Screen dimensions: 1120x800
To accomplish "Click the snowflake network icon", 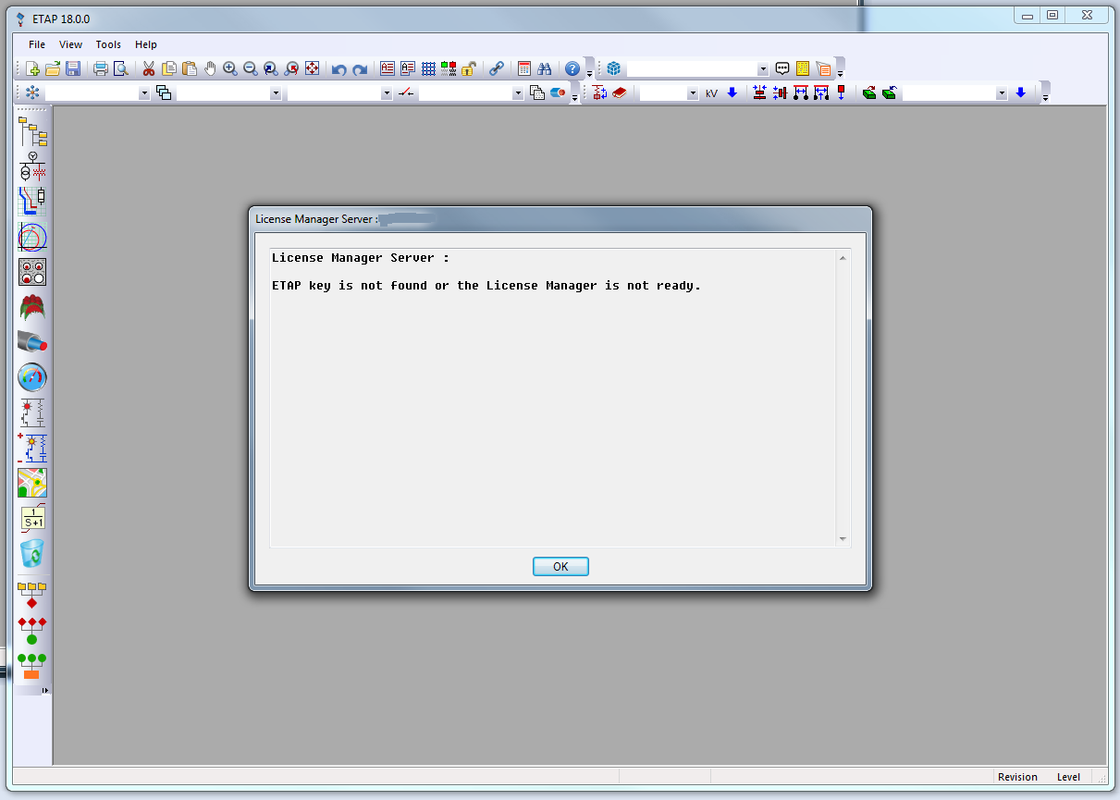I will click(x=32, y=93).
